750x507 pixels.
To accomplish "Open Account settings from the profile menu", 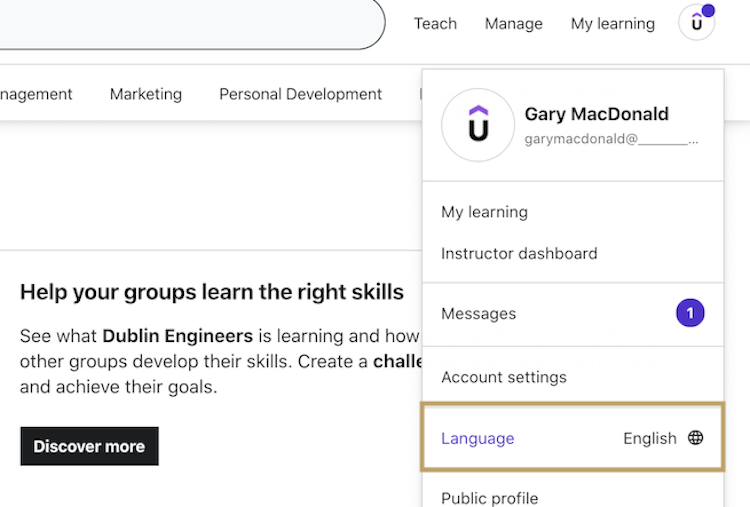I will (504, 377).
